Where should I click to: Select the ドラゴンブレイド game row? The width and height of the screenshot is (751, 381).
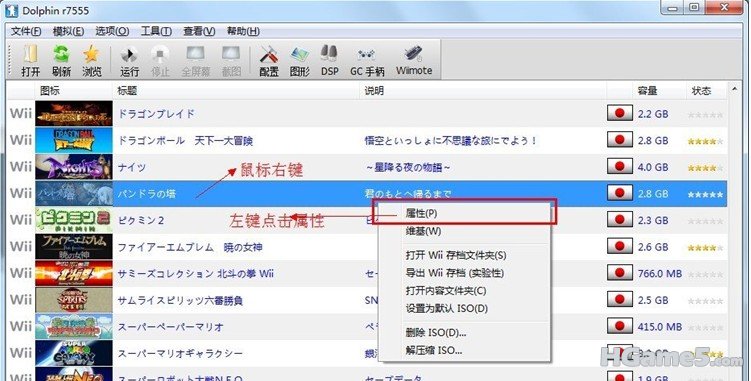(367, 114)
